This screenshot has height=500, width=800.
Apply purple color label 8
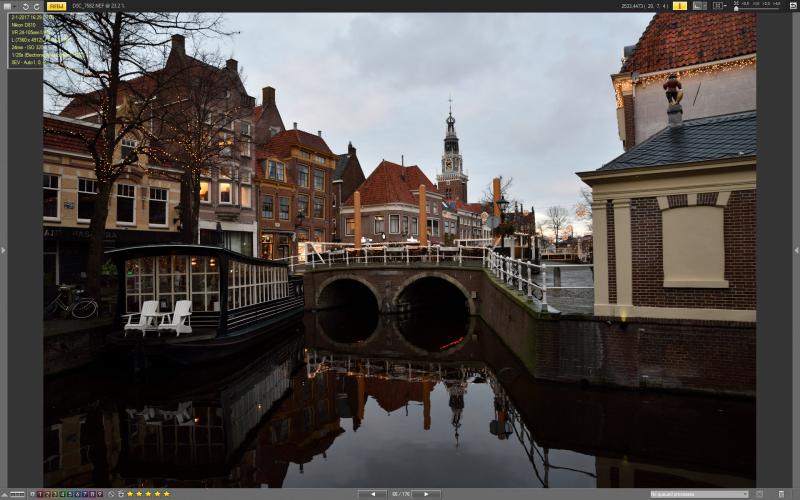click(92, 494)
